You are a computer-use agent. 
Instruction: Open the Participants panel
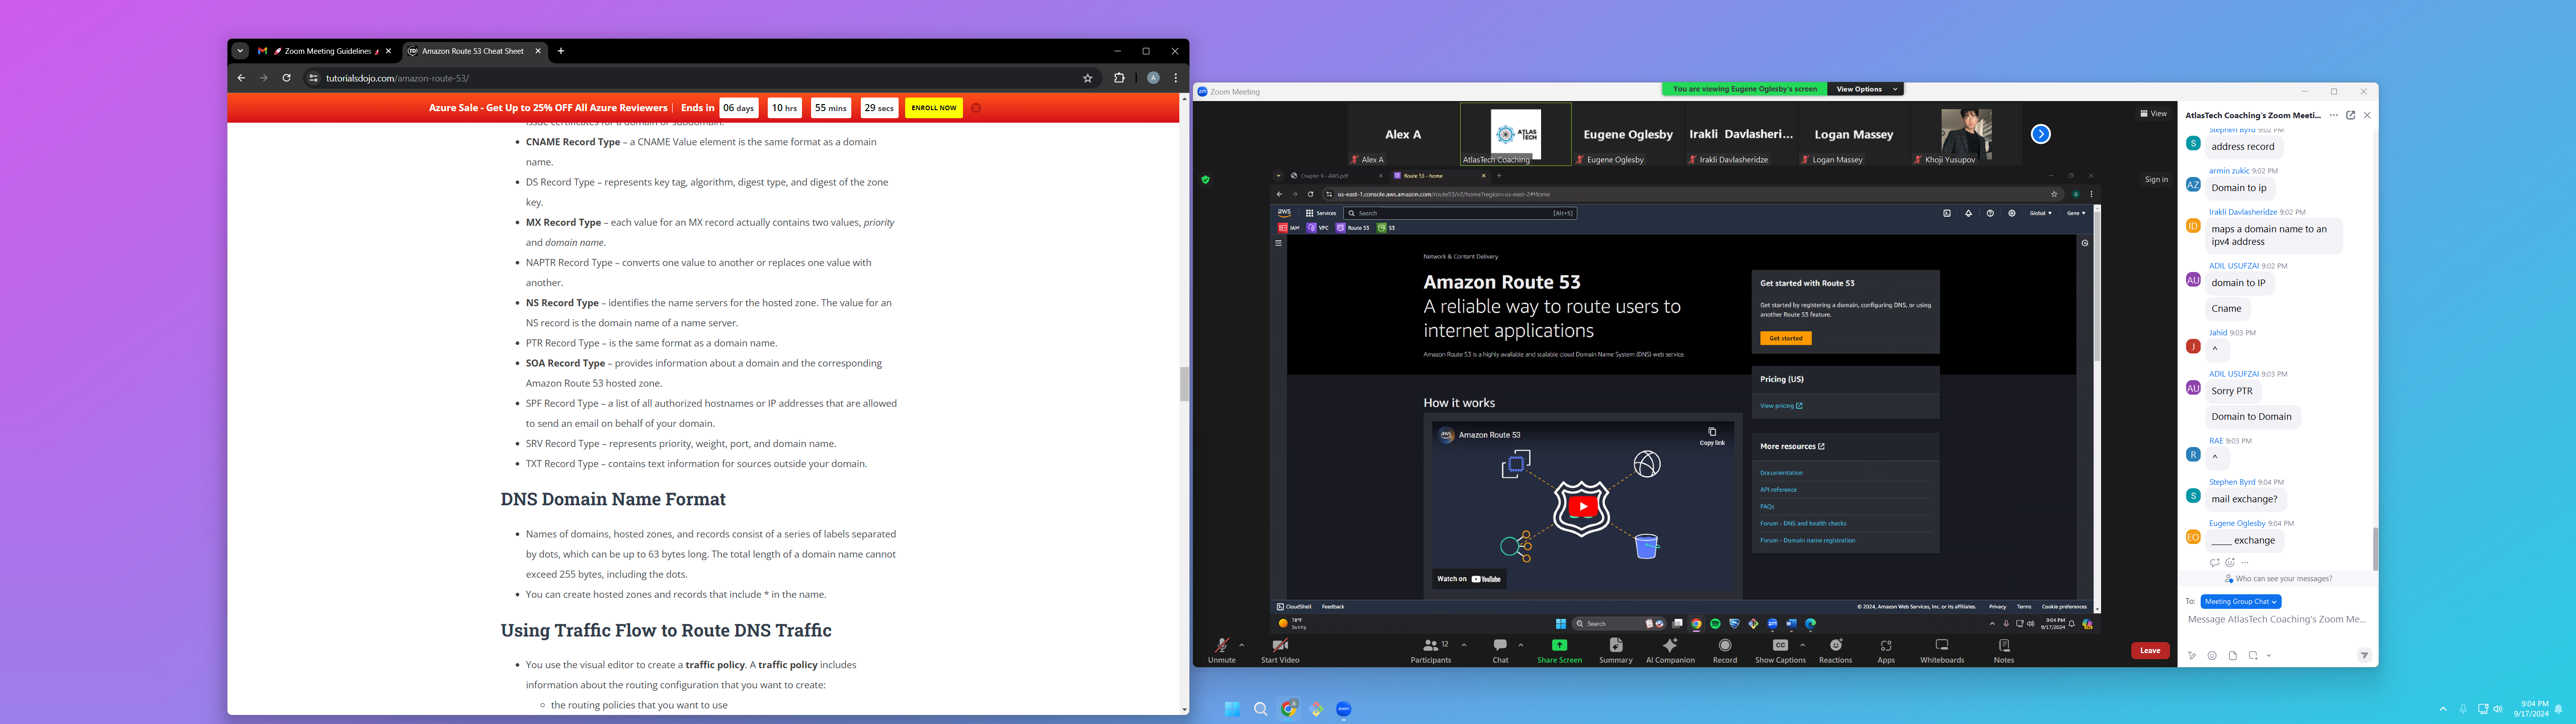[x=1430, y=646]
